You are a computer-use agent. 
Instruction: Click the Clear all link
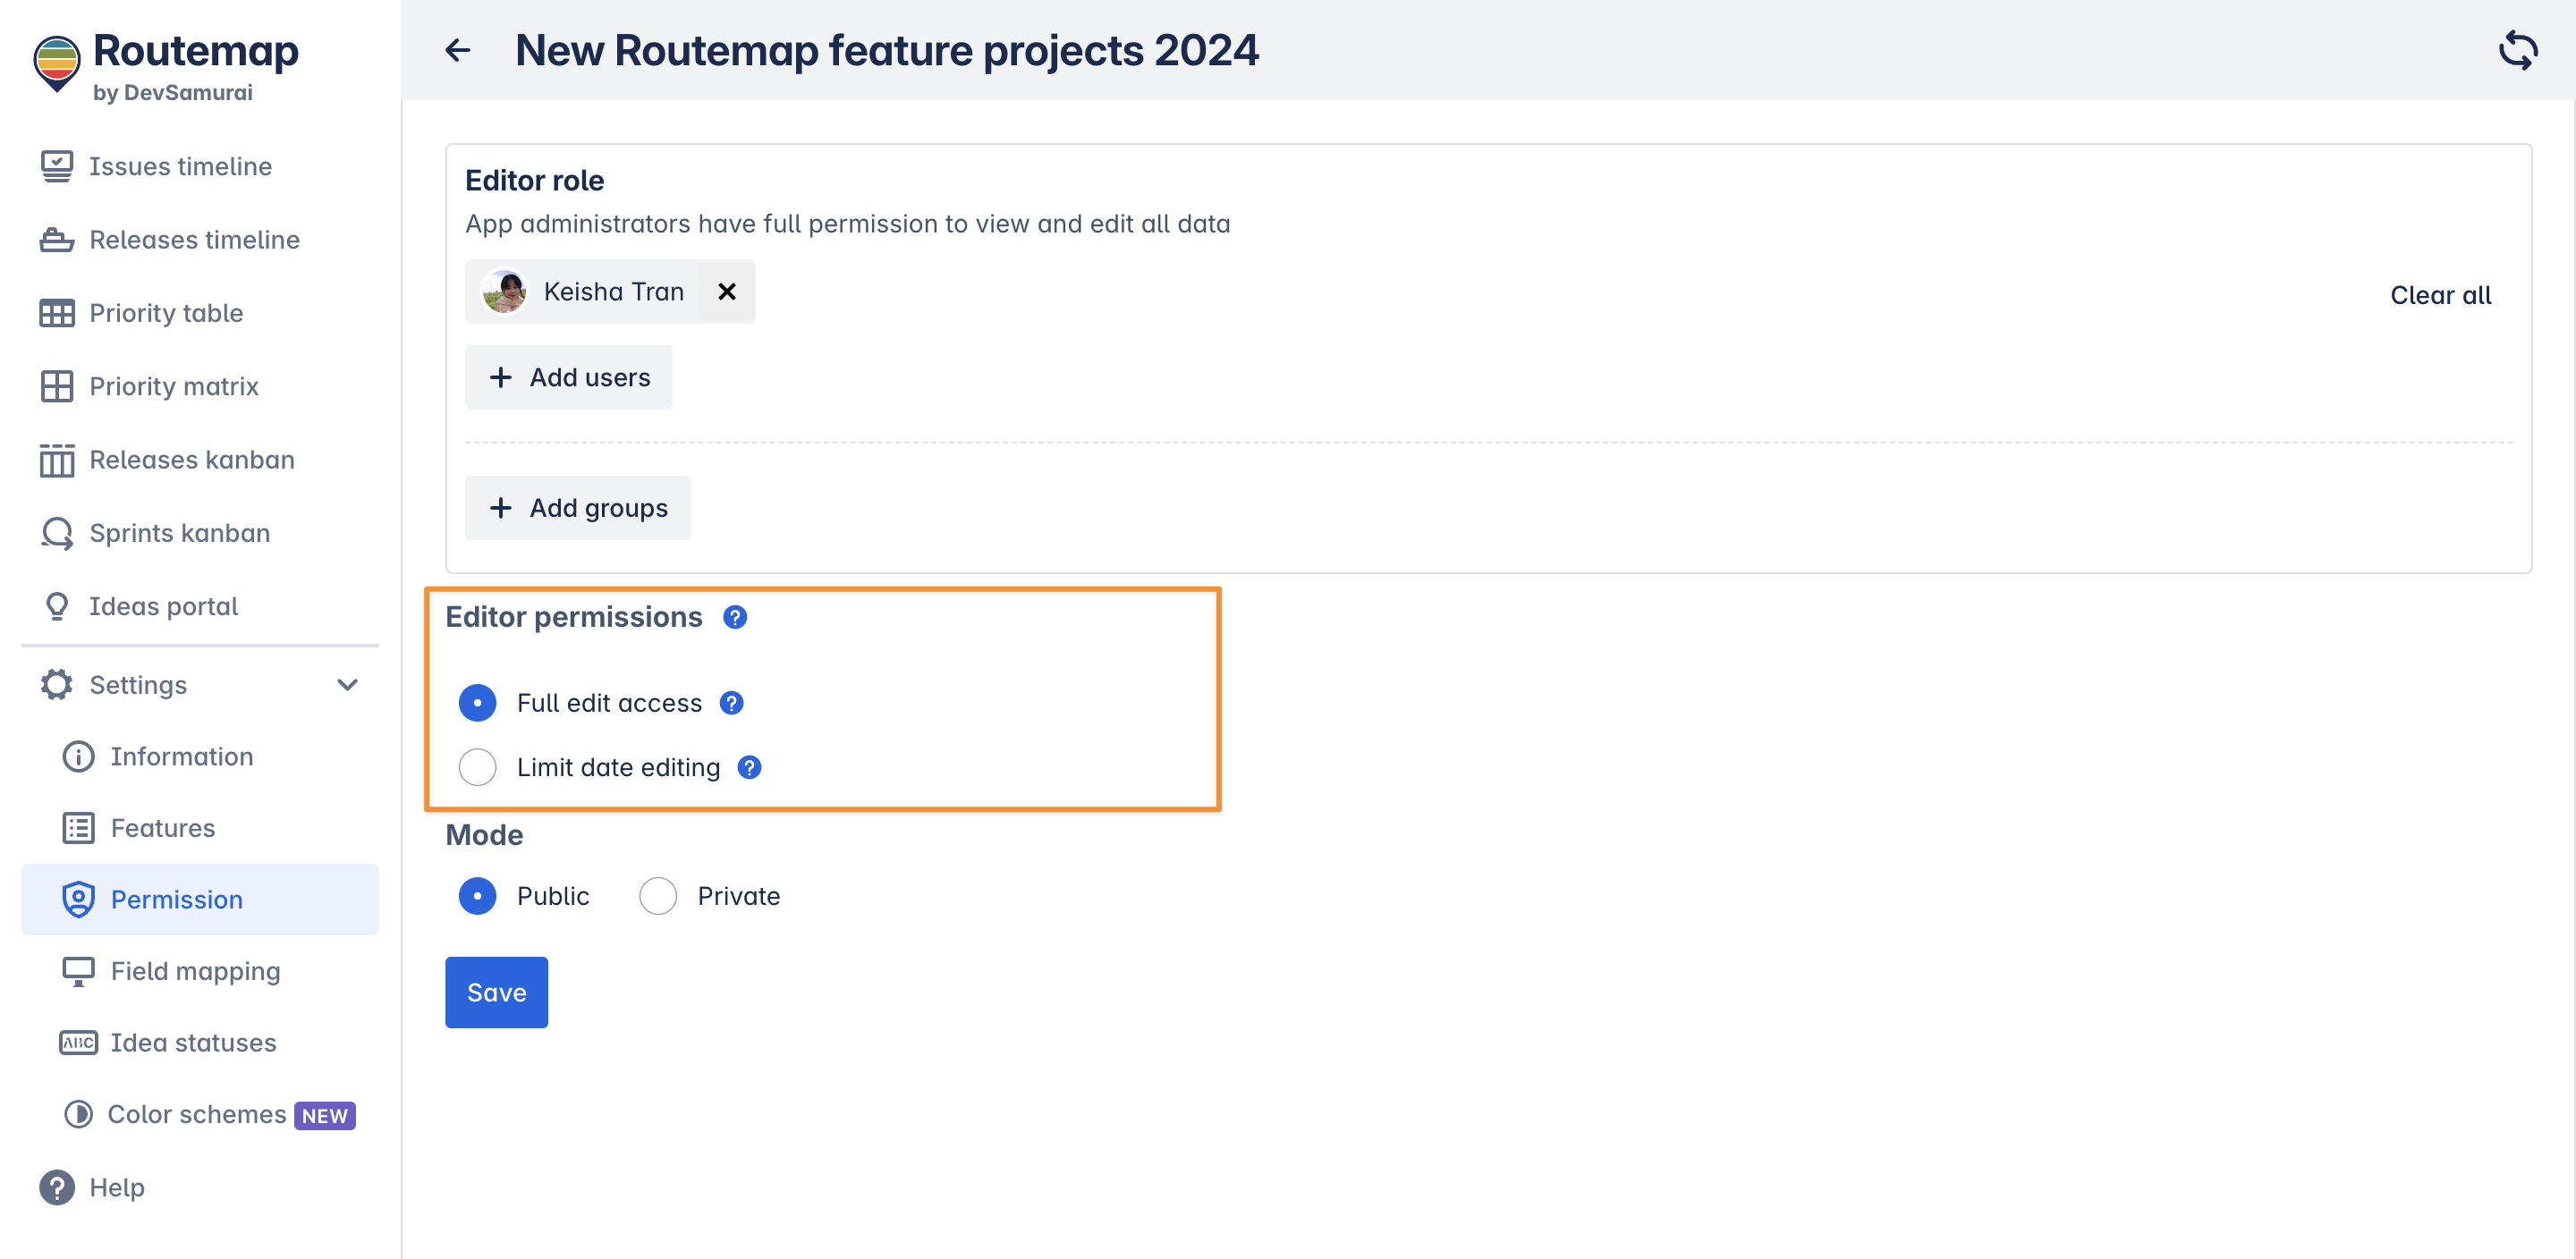2440,295
